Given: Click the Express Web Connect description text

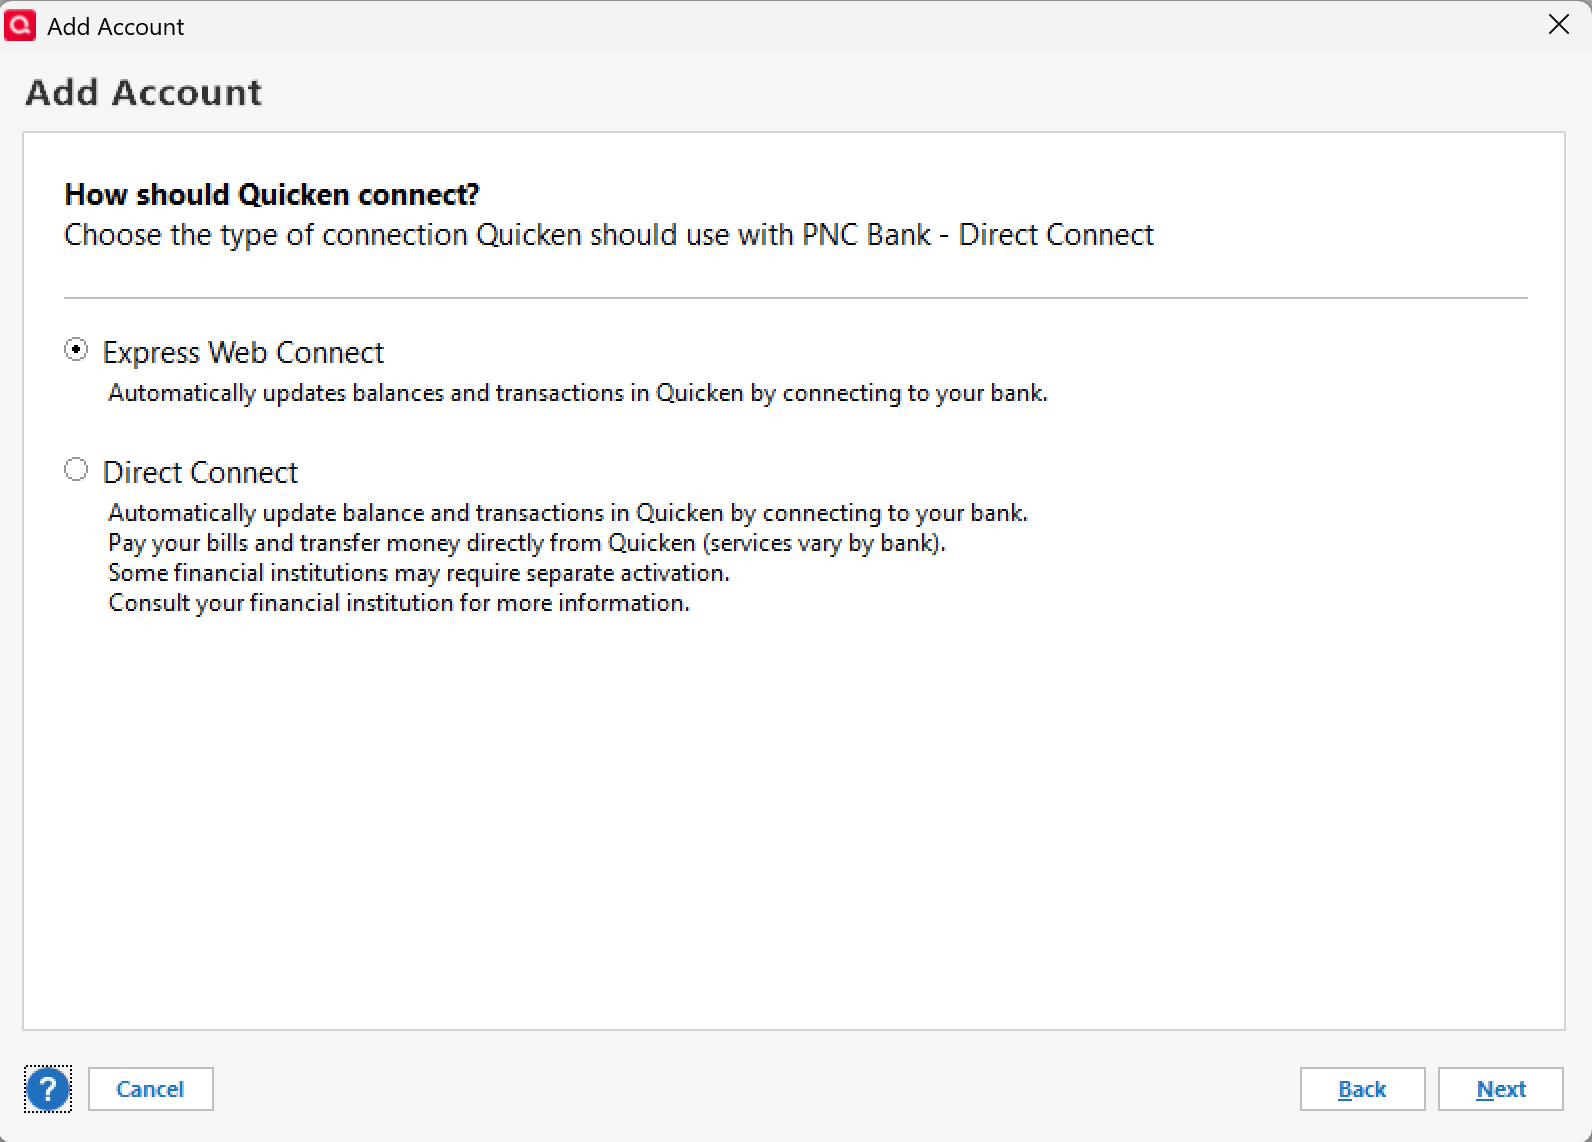Looking at the screenshot, I should (578, 393).
